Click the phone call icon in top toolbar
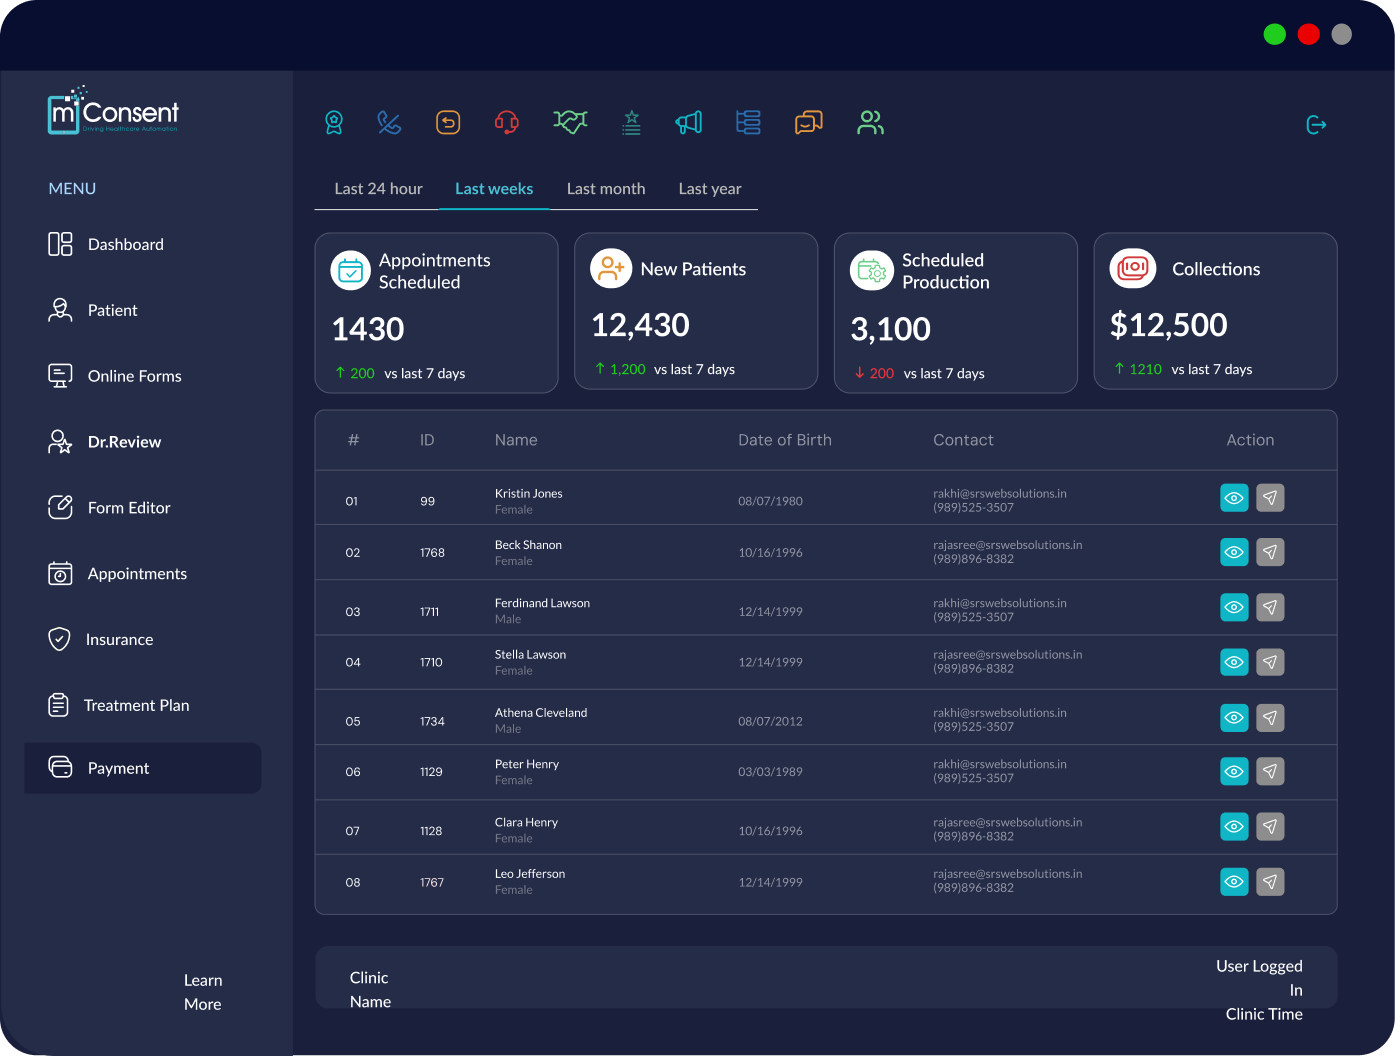The width and height of the screenshot is (1395, 1056). click(x=389, y=123)
